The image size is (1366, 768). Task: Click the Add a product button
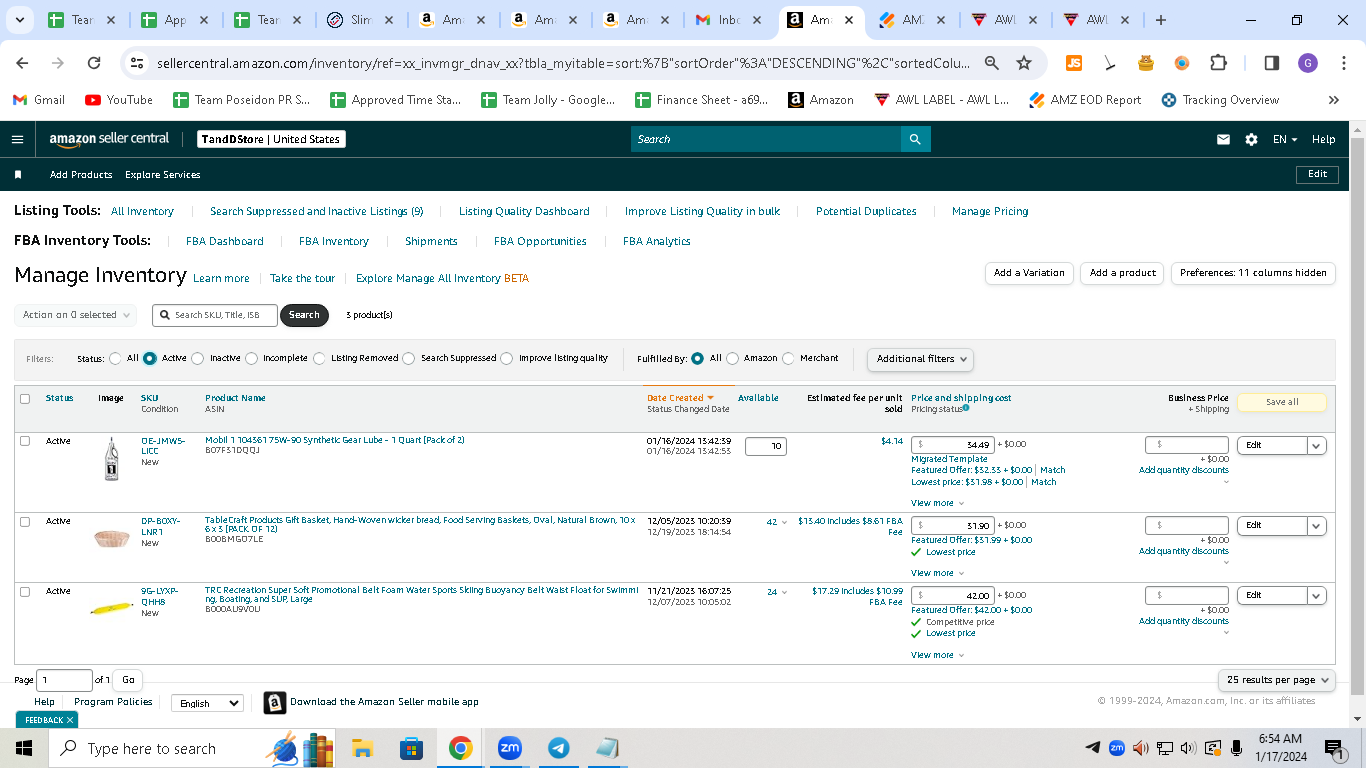point(1122,273)
